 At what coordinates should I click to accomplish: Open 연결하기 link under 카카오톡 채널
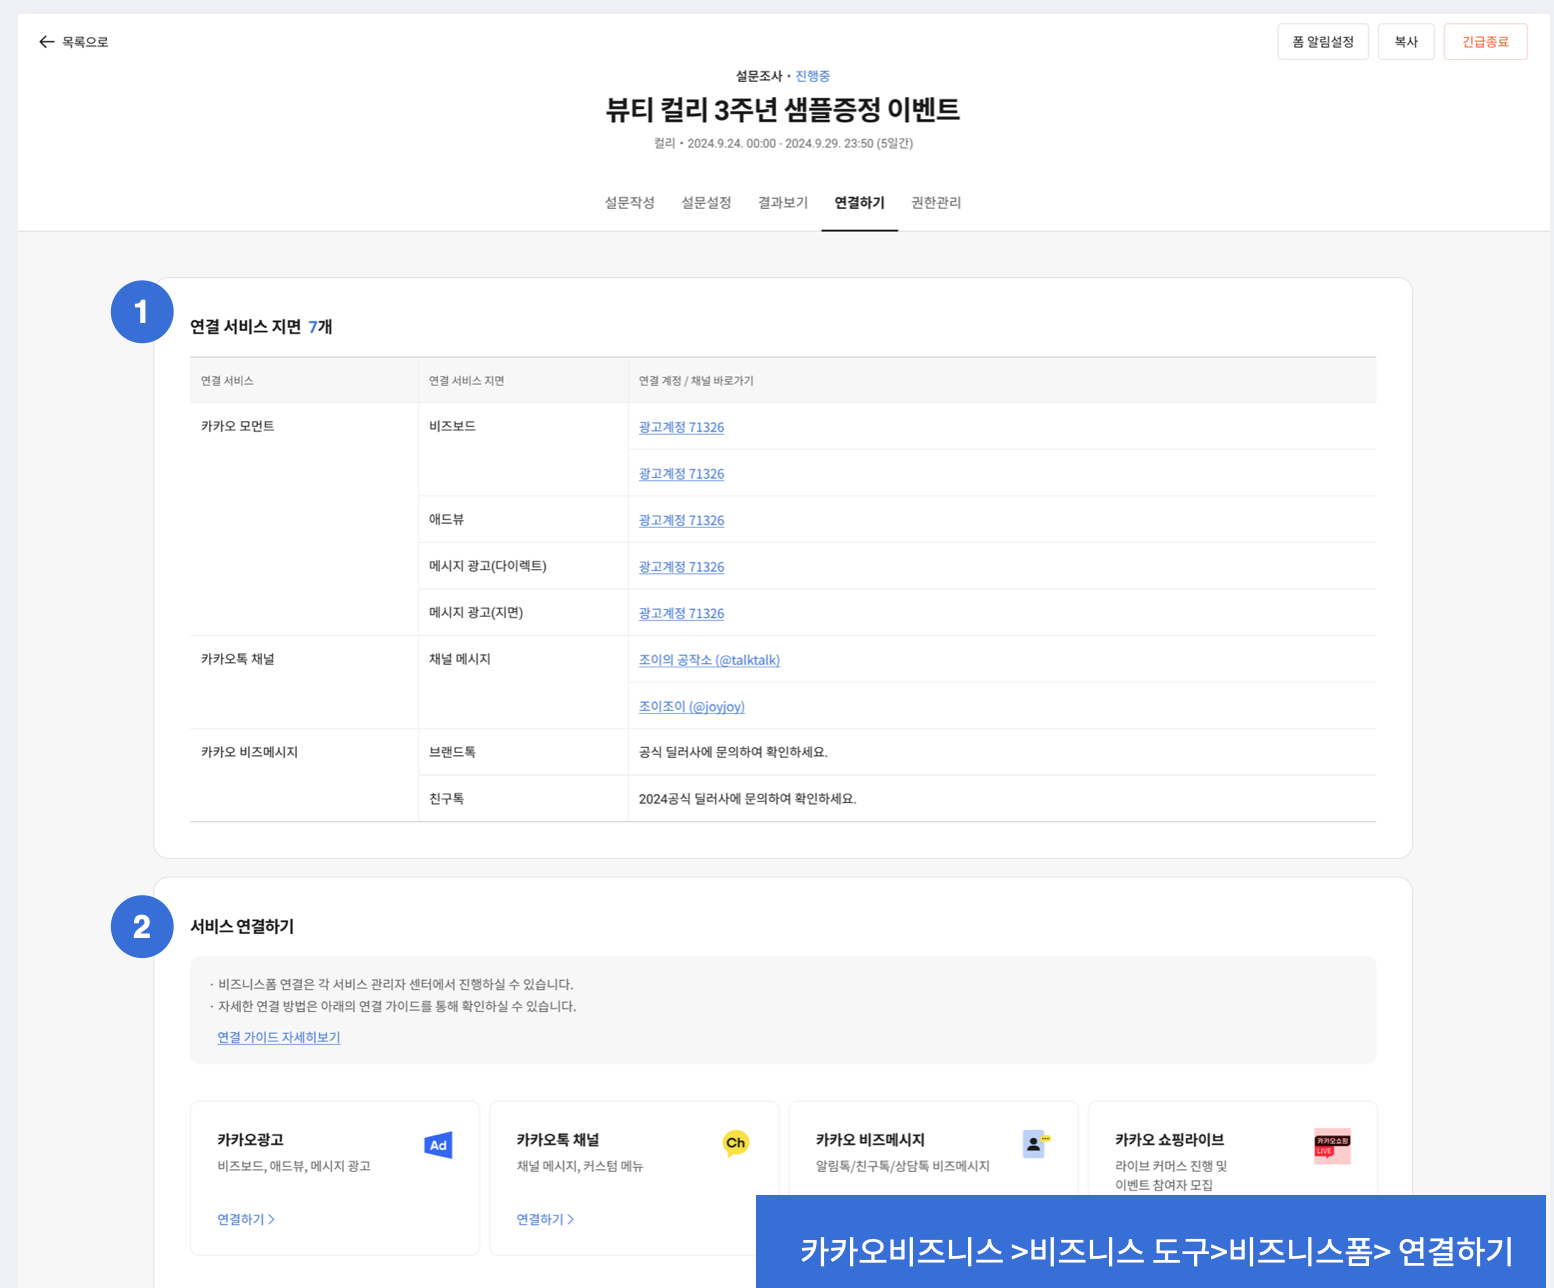click(545, 1219)
